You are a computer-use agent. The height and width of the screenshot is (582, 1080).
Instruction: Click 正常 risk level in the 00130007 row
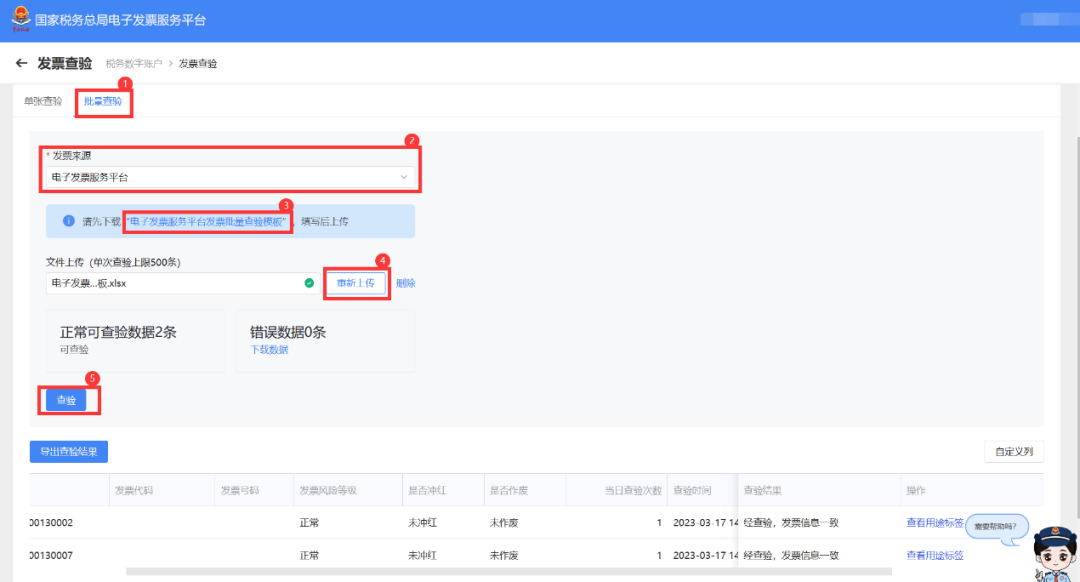tap(309, 555)
